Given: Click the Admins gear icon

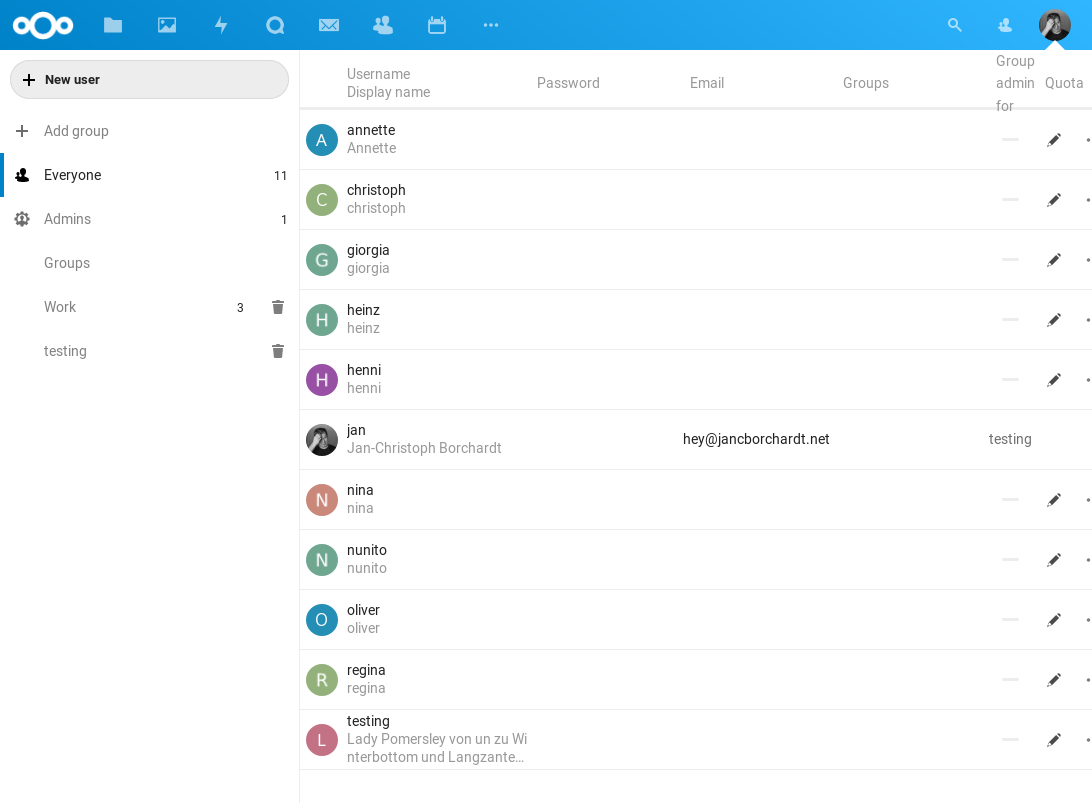Looking at the screenshot, I should 22,219.
